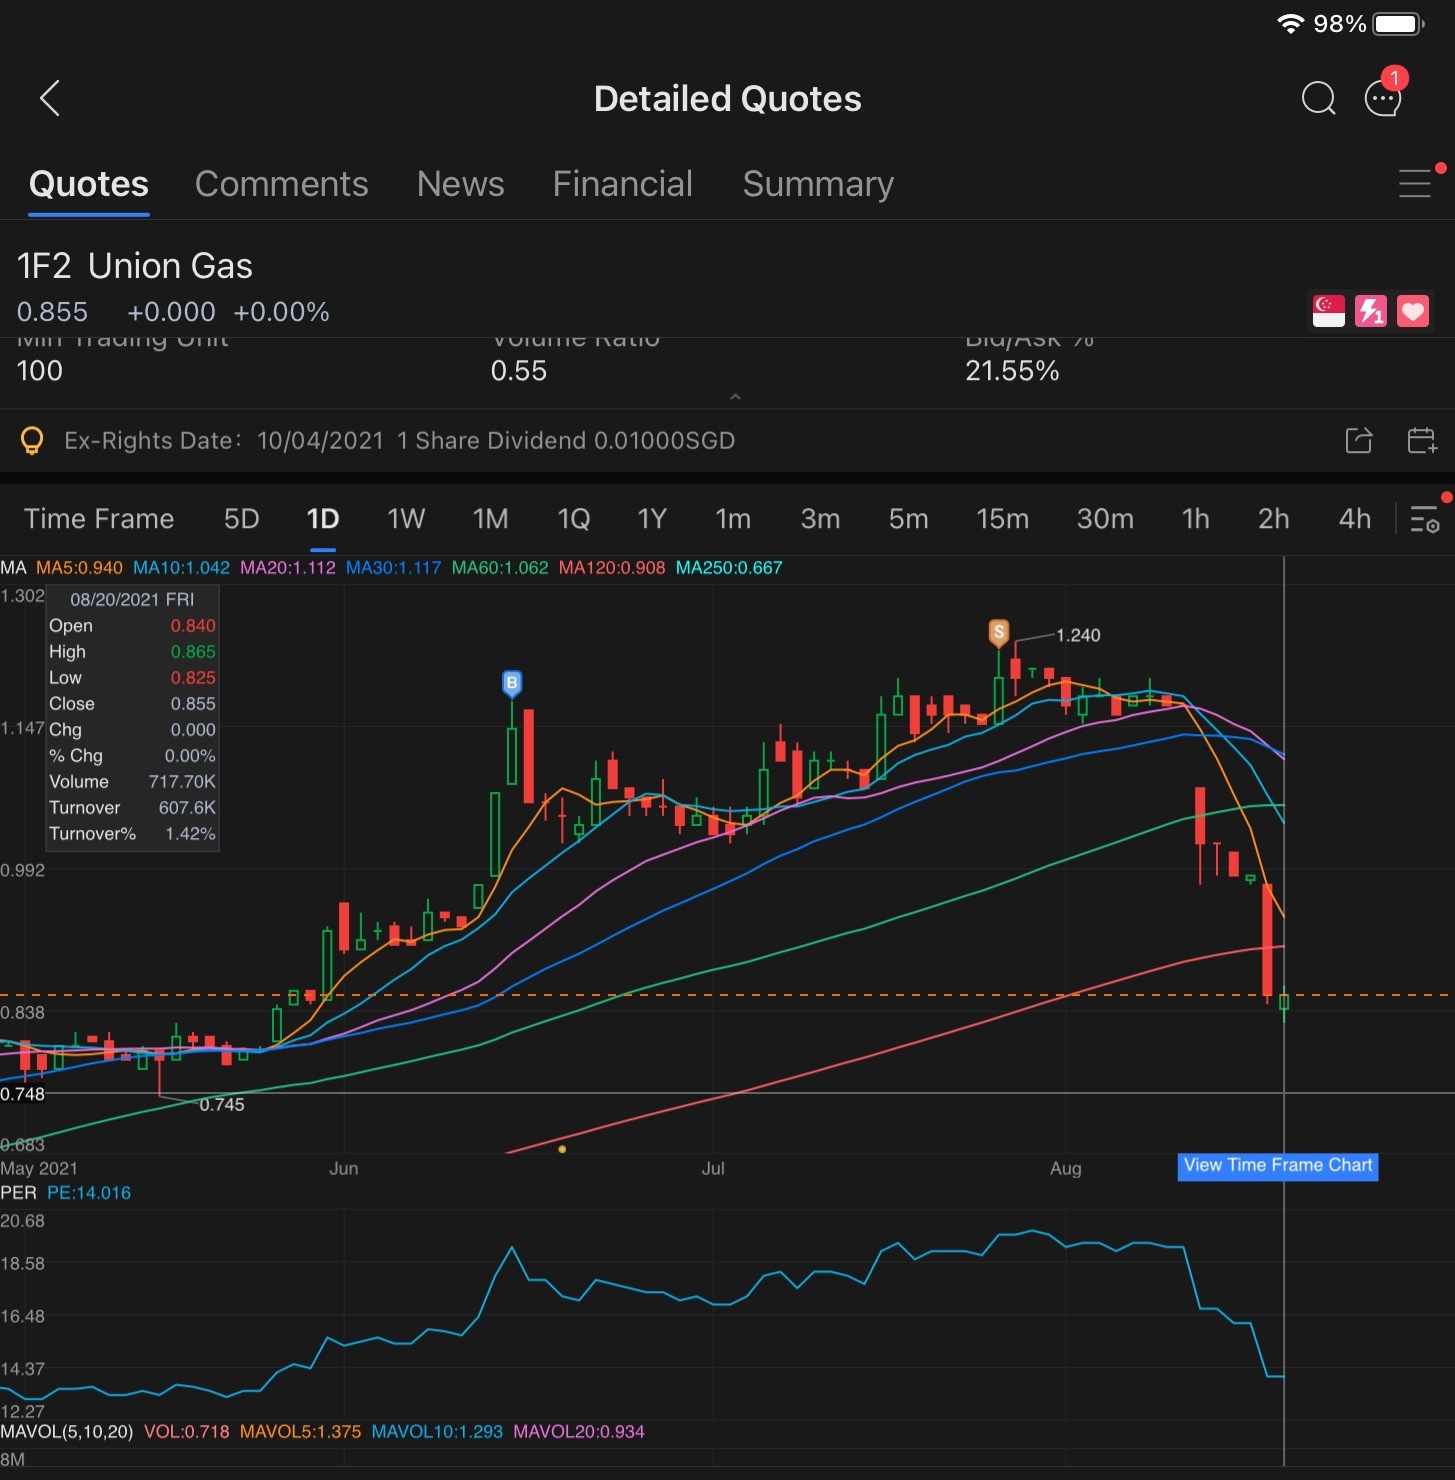Tap the MA30:1.117 indicator label
This screenshot has height=1480, width=1455.
tap(393, 568)
